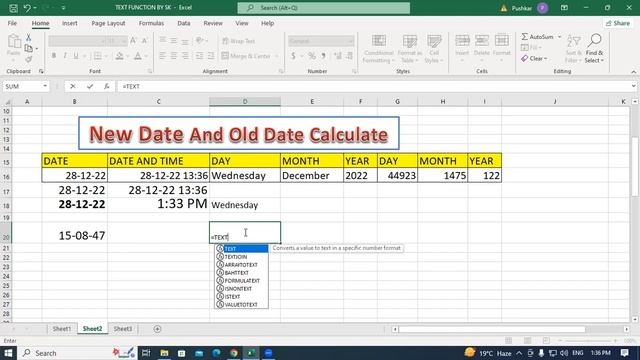Screen dimensions: 640x360
Task: Confirm formula with checkmark icon
Action: pyautogui.click(x=90, y=86)
